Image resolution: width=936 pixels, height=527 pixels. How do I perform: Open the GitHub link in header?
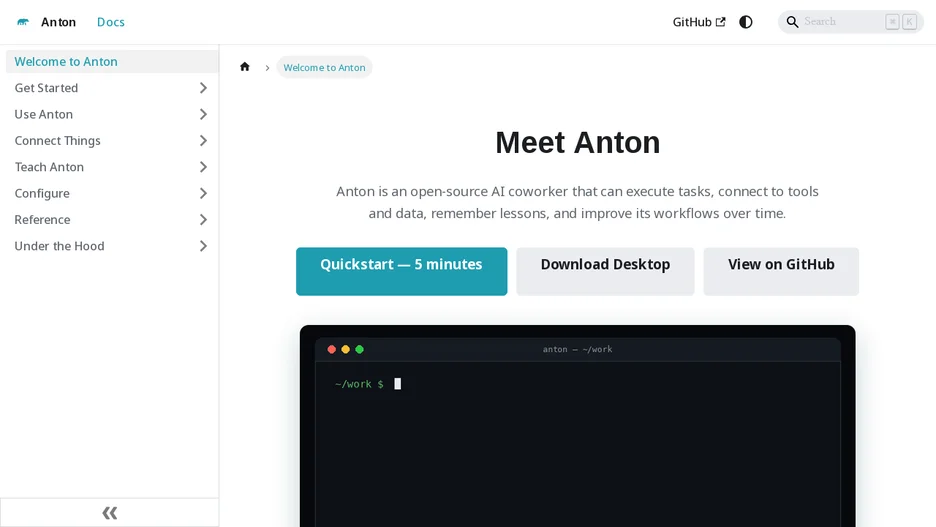pyautogui.click(x=699, y=22)
